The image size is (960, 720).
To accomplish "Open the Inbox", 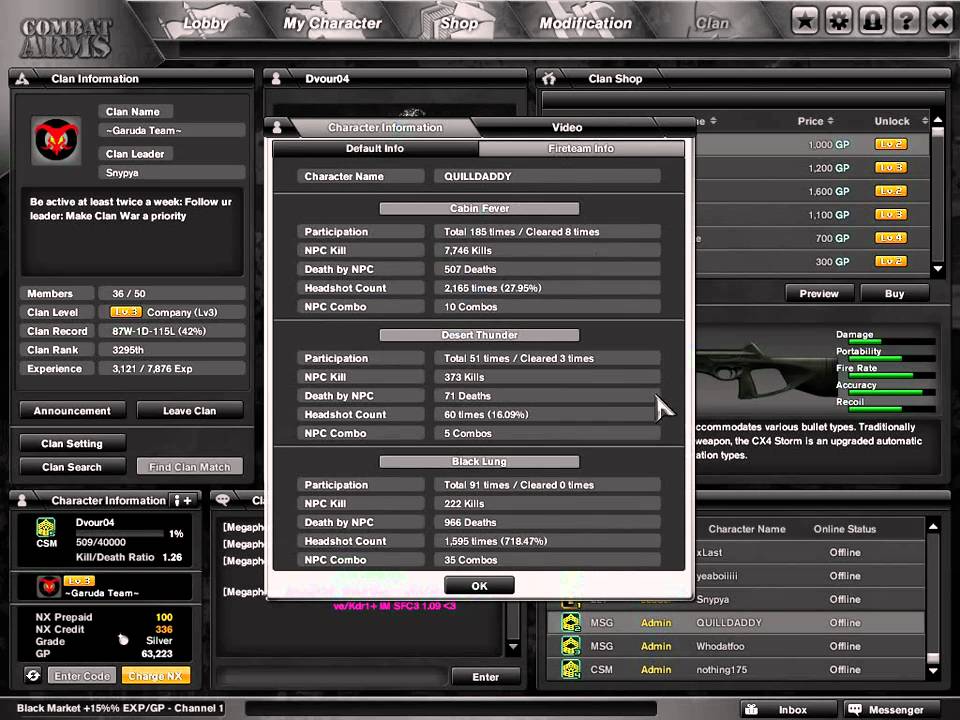I will point(787,710).
